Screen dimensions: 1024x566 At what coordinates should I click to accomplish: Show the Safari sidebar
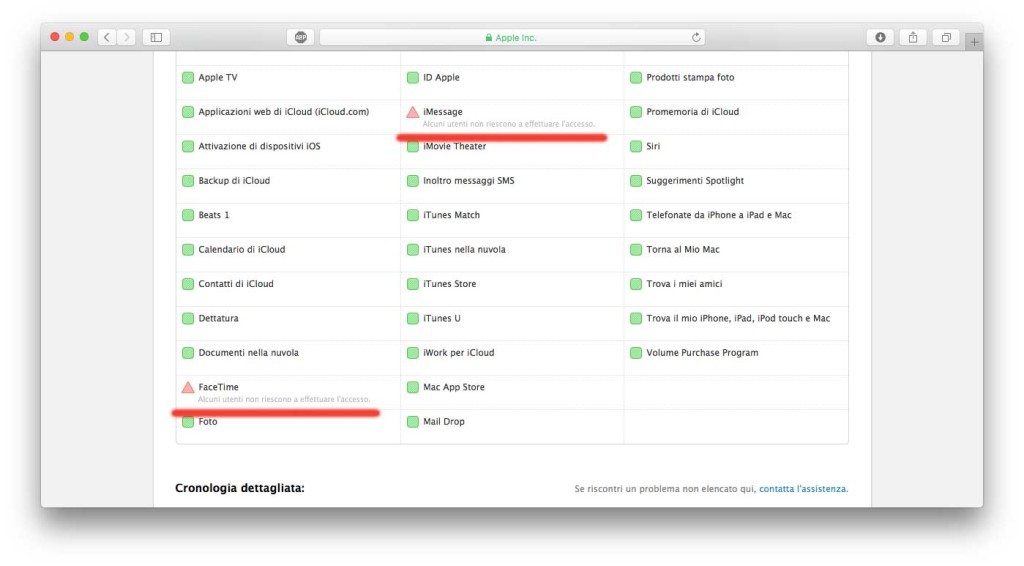pos(156,37)
